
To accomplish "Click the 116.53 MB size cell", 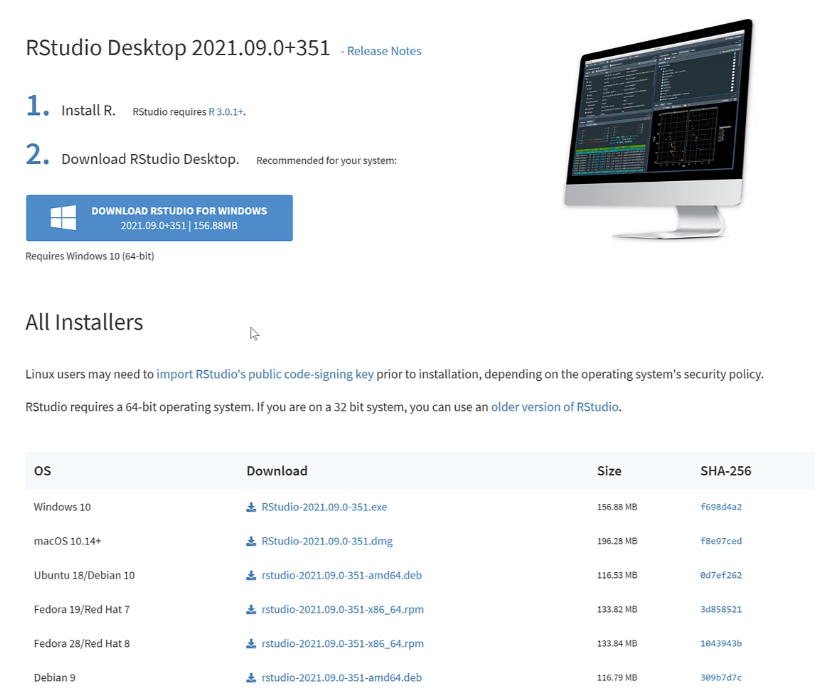I will pos(617,575).
